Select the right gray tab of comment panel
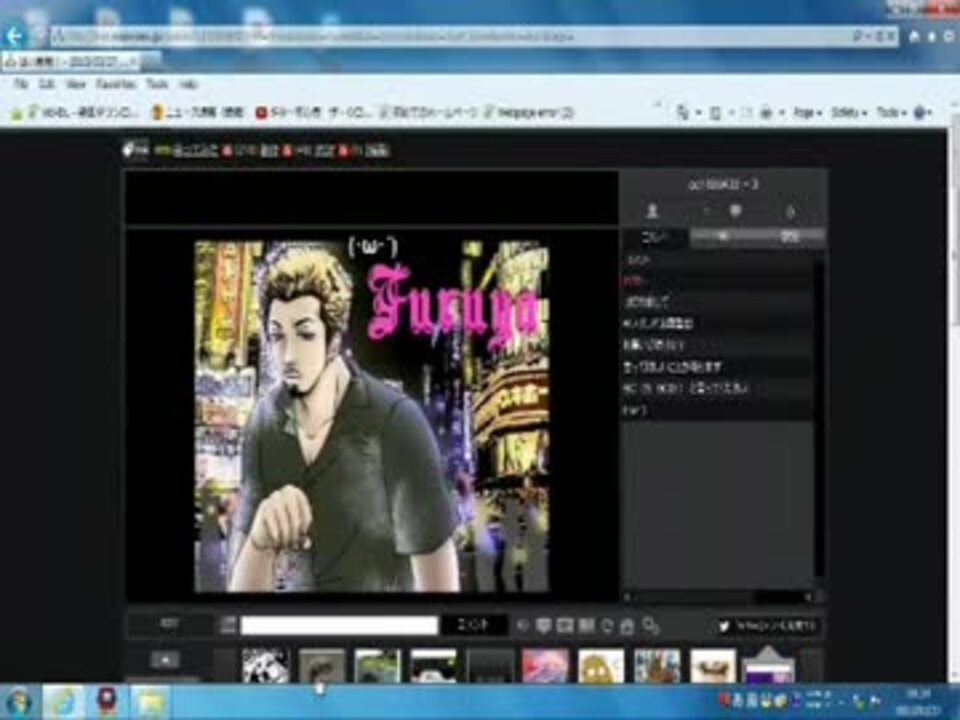The height and width of the screenshot is (720, 960). point(790,238)
